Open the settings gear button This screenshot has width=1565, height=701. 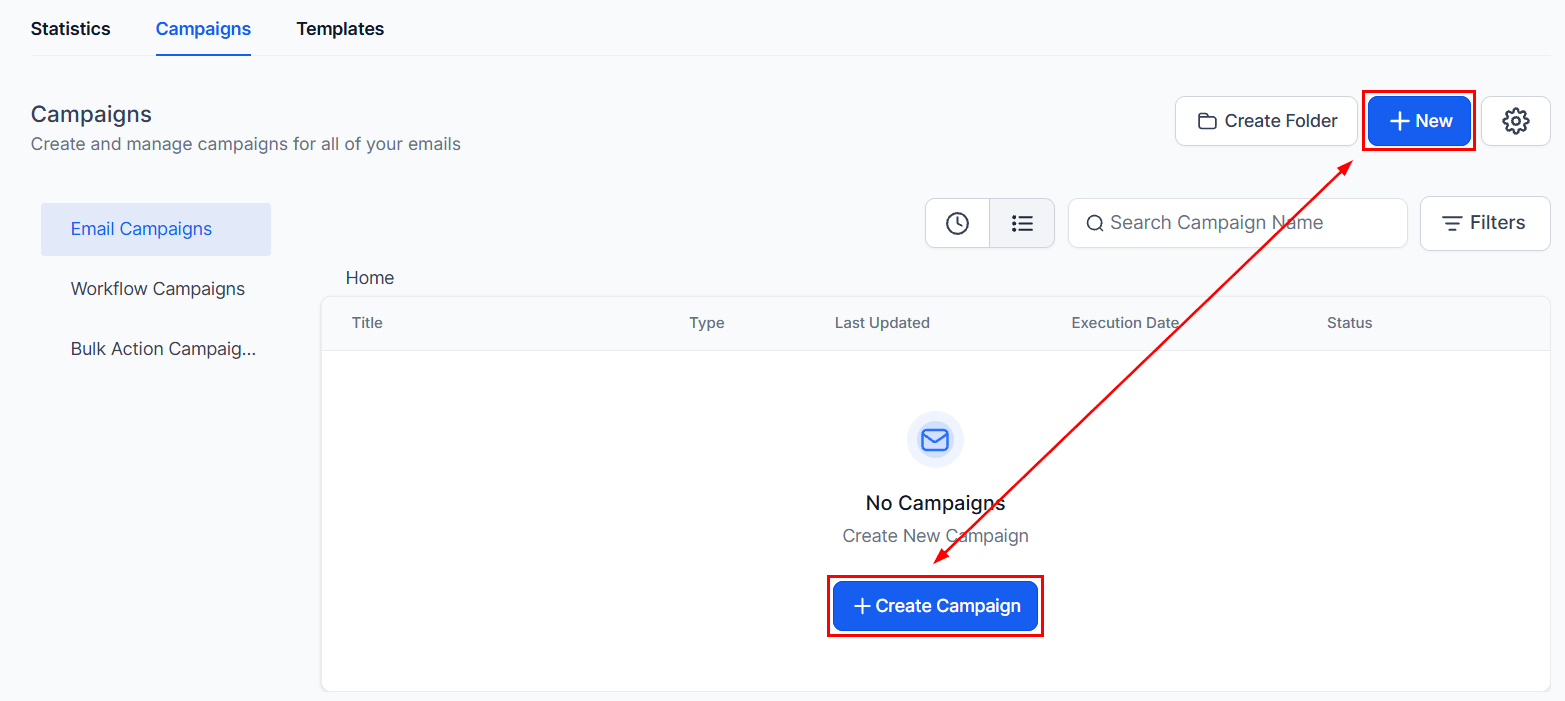1516,121
